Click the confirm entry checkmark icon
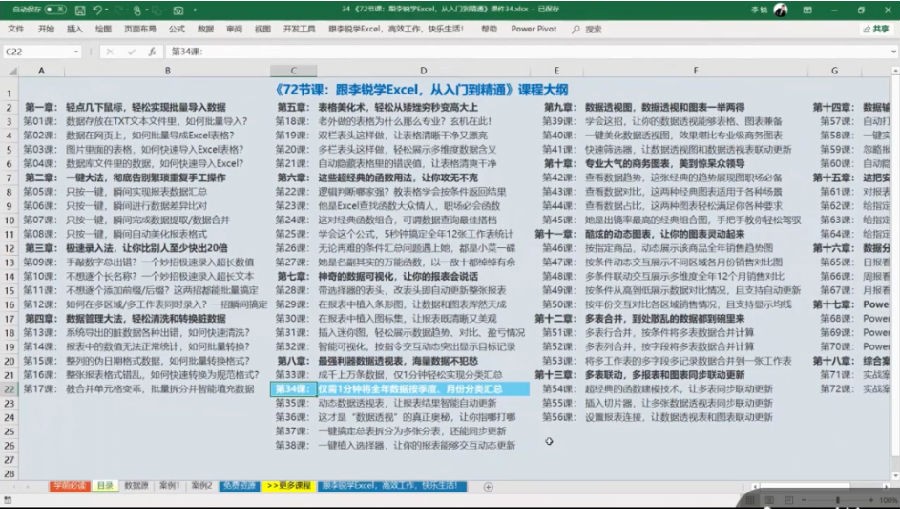 click(x=130, y=51)
